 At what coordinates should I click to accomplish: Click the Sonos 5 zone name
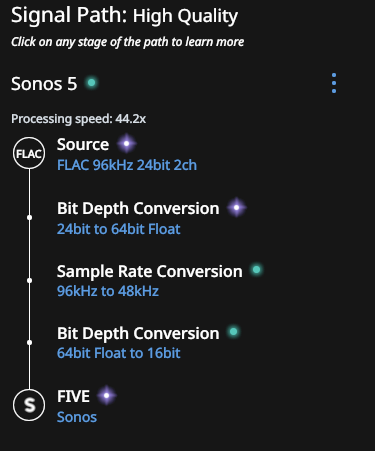click(44, 84)
